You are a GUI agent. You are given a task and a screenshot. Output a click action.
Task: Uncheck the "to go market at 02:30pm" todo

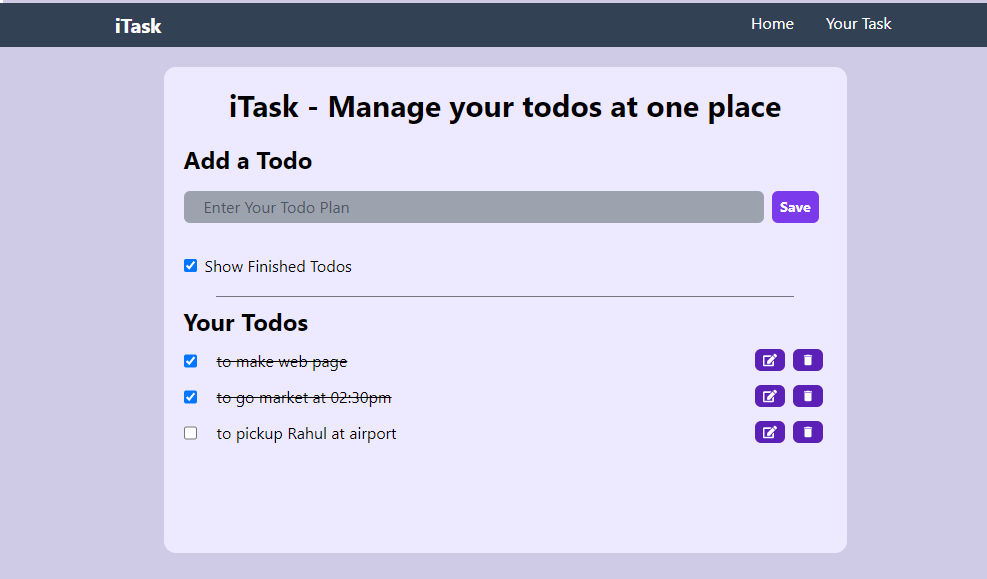pyautogui.click(x=190, y=397)
